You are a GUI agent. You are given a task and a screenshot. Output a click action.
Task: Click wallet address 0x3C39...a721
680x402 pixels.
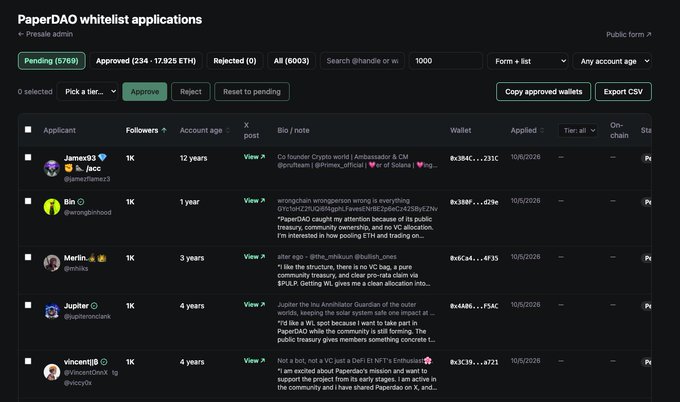pos(474,362)
